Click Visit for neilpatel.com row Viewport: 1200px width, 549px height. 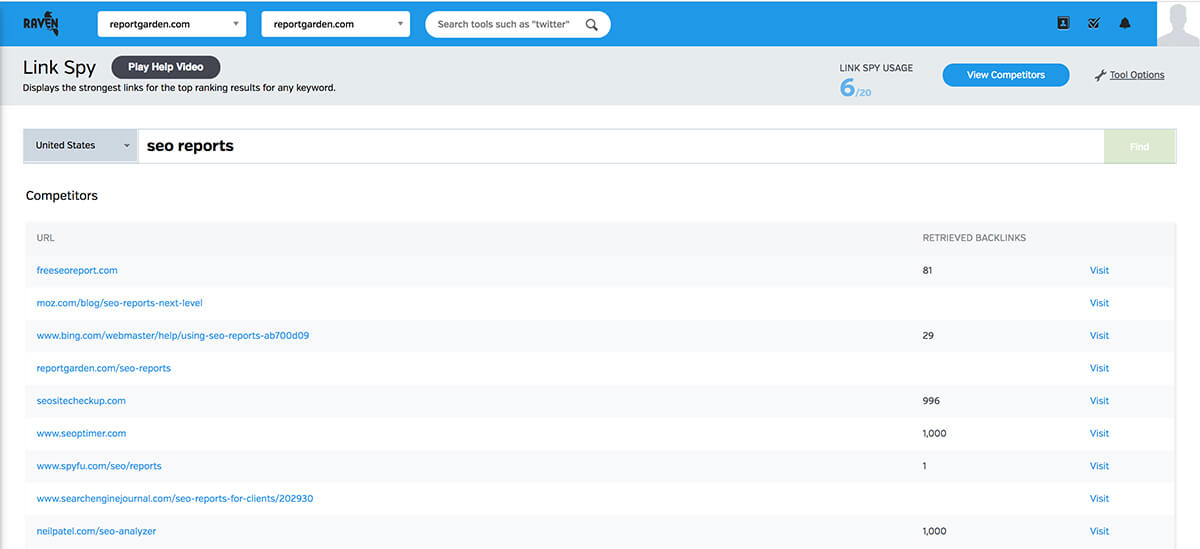tap(1099, 531)
